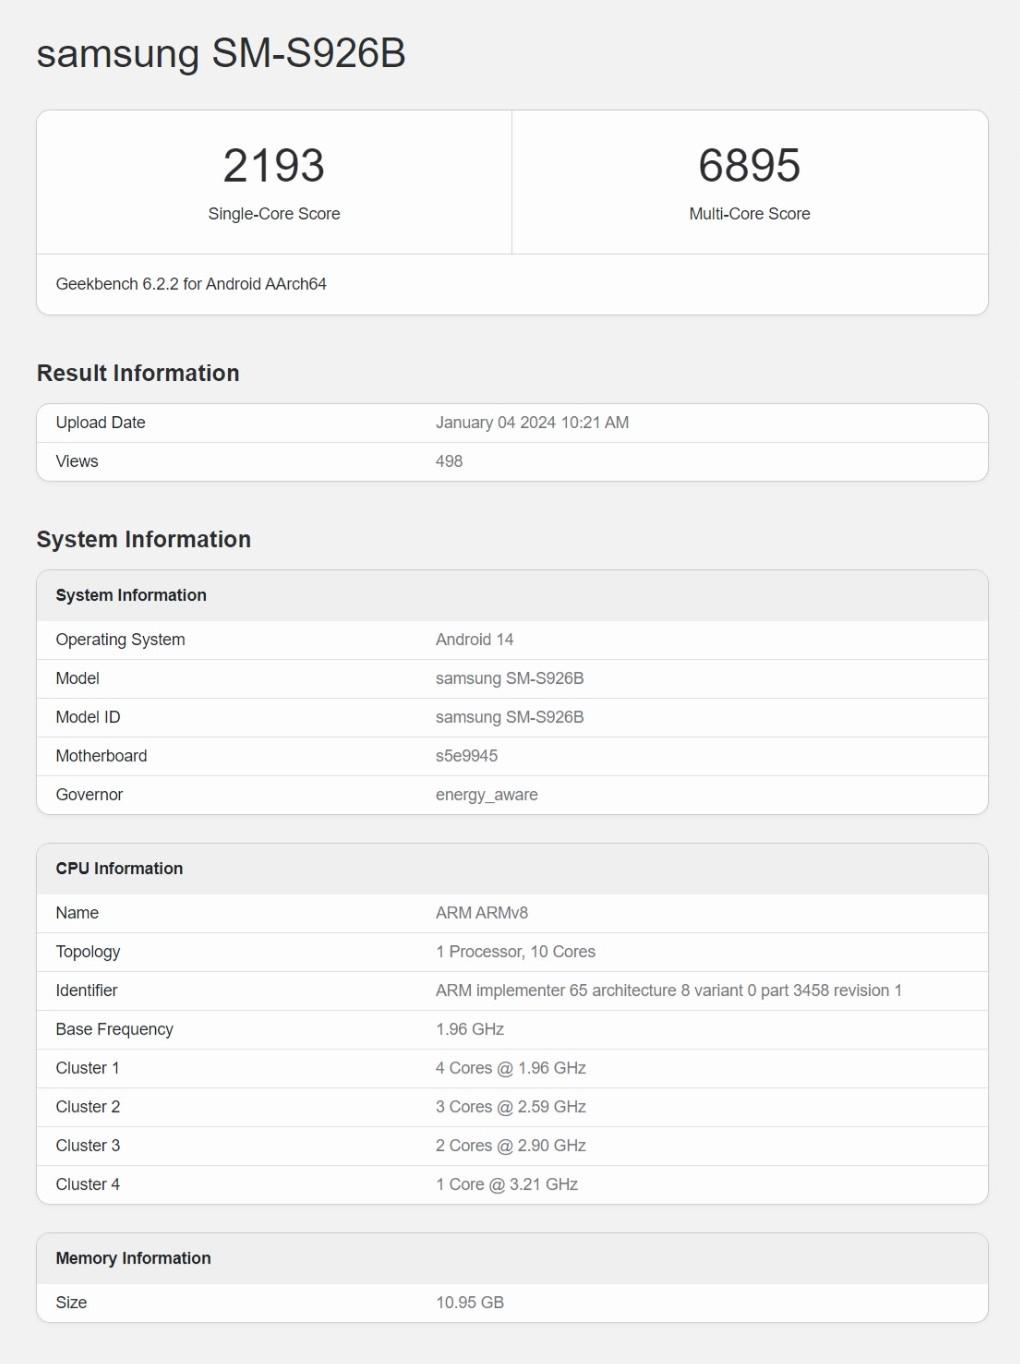Select the Android 14 operating system value
Image resolution: width=1020 pixels, height=1364 pixels.
pos(475,640)
